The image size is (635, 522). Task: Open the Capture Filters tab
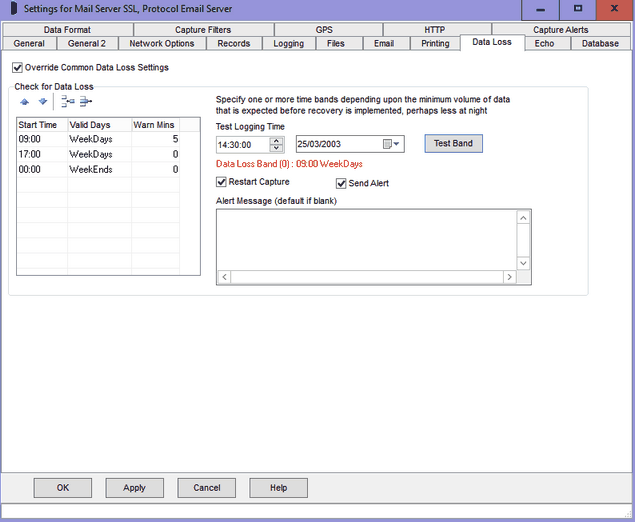pyautogui.click(x=202, y=30)
